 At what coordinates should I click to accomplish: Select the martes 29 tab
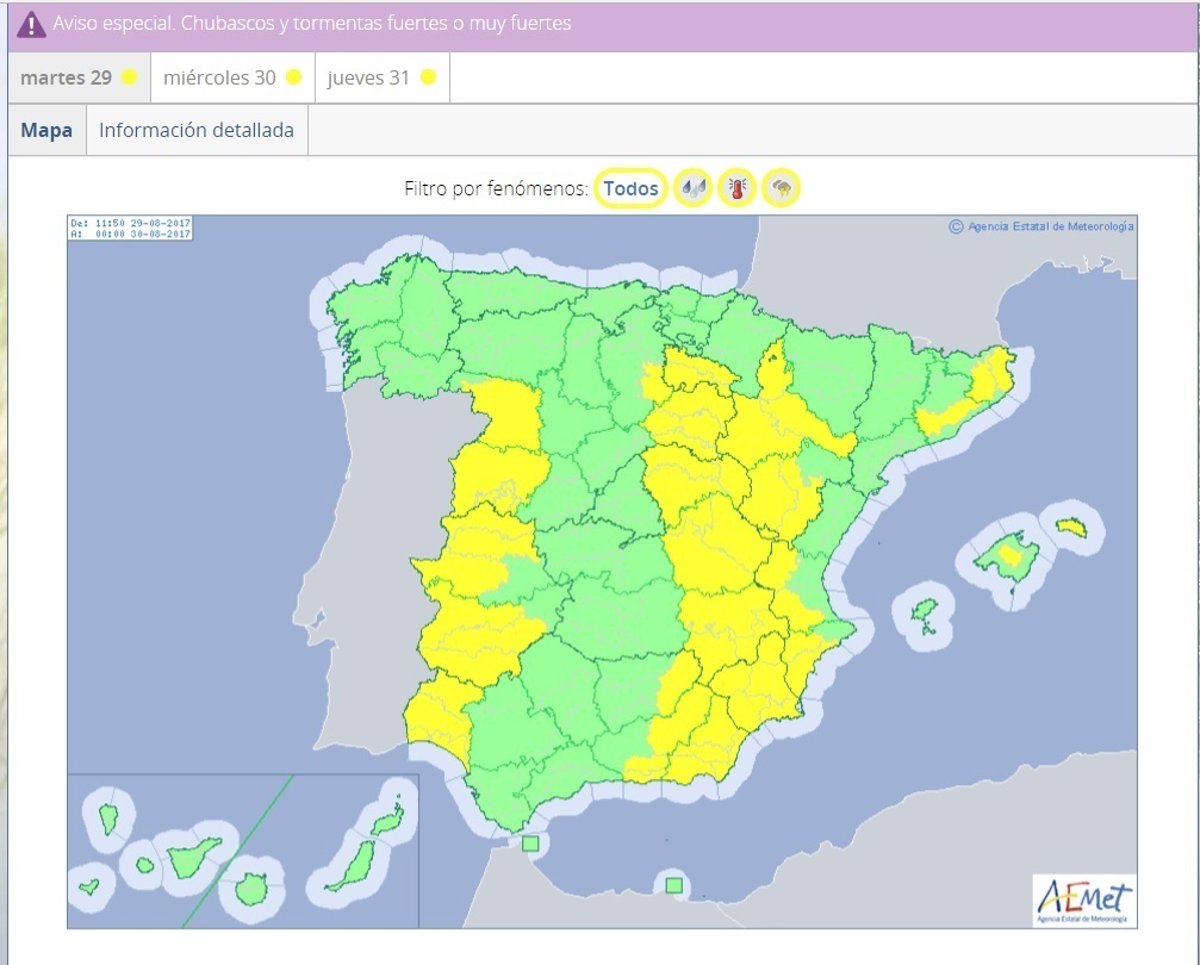pos(66,77)
